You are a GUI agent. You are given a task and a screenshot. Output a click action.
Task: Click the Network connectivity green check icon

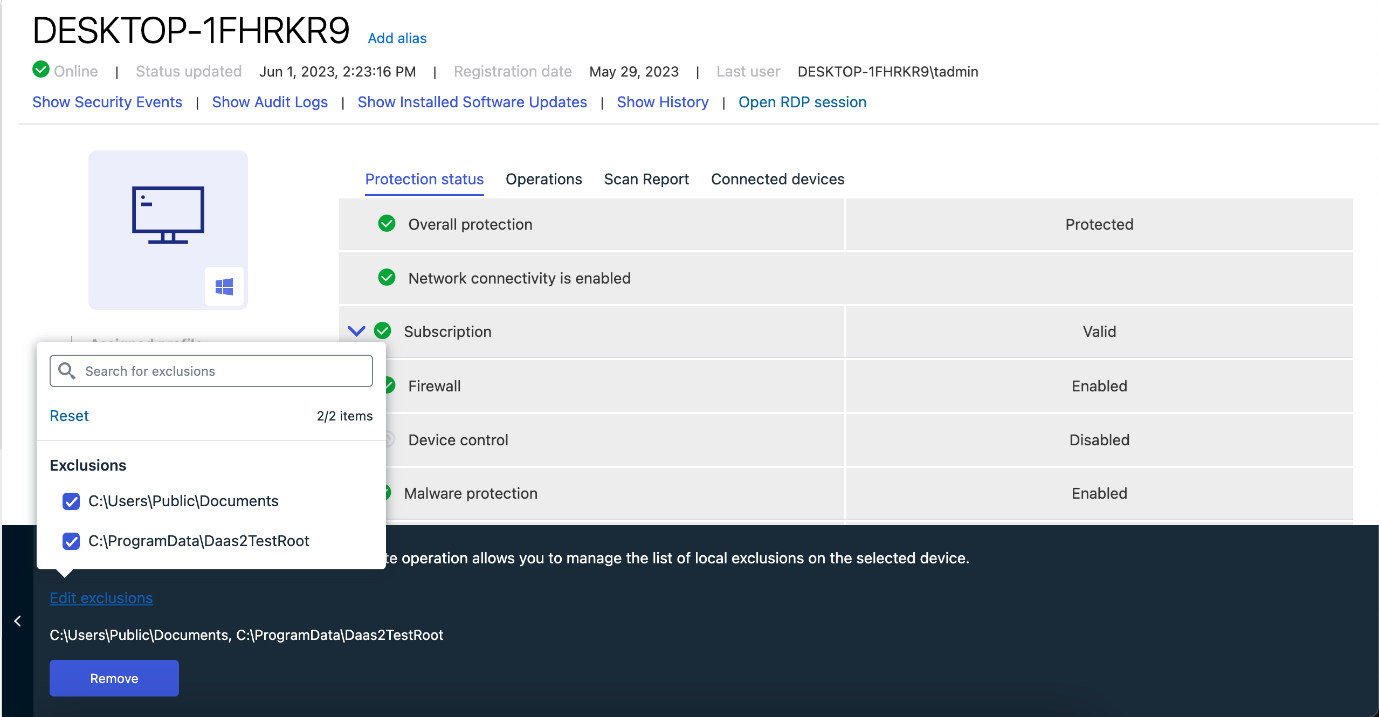(387, 278)
